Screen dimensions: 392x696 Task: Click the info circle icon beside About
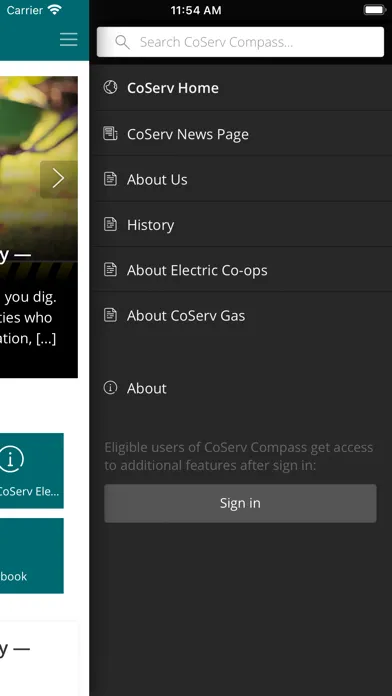(110, 388)
